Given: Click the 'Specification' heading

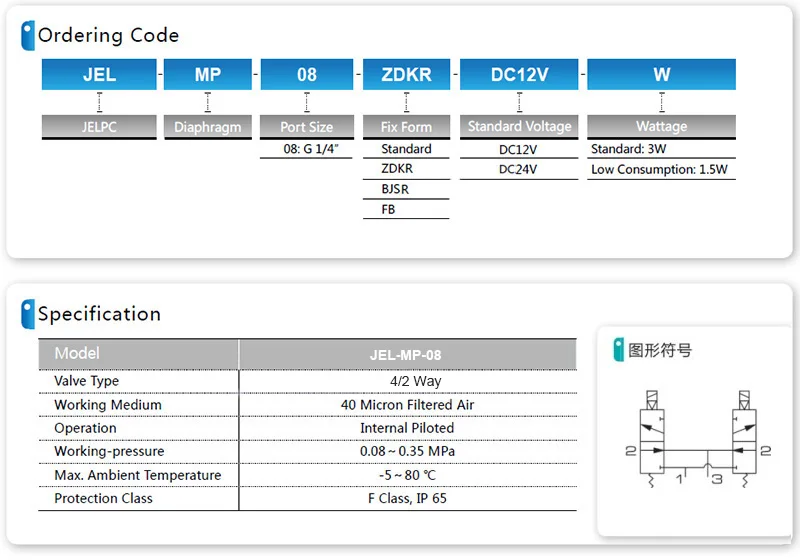Looking at the screenshot, I should tap(99, 314).
